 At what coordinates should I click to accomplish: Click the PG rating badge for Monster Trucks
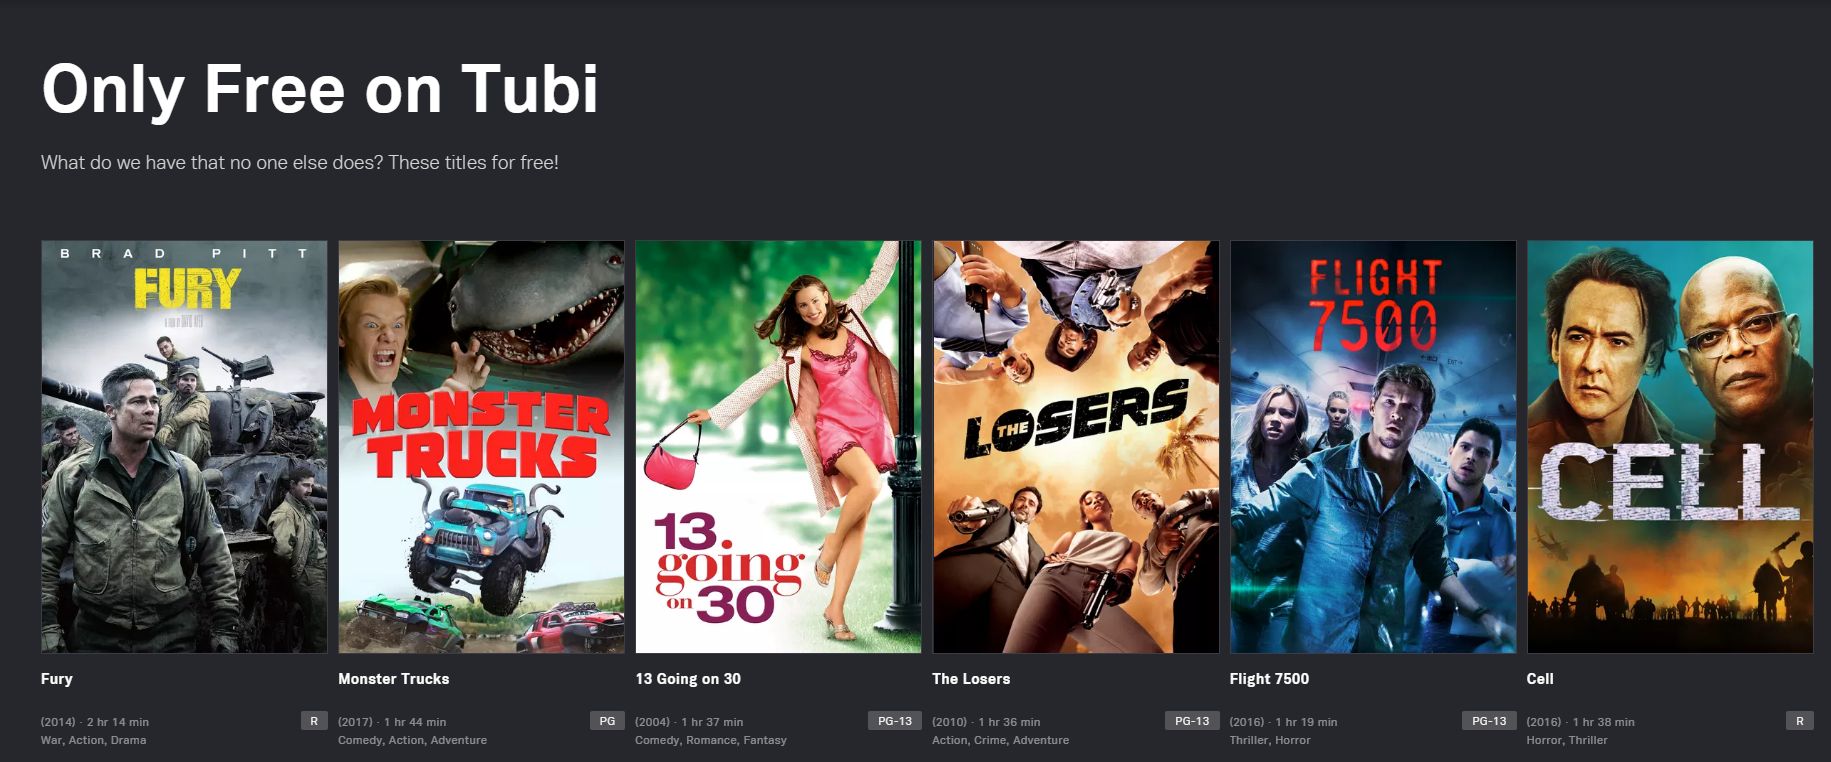tap(607, 721)
